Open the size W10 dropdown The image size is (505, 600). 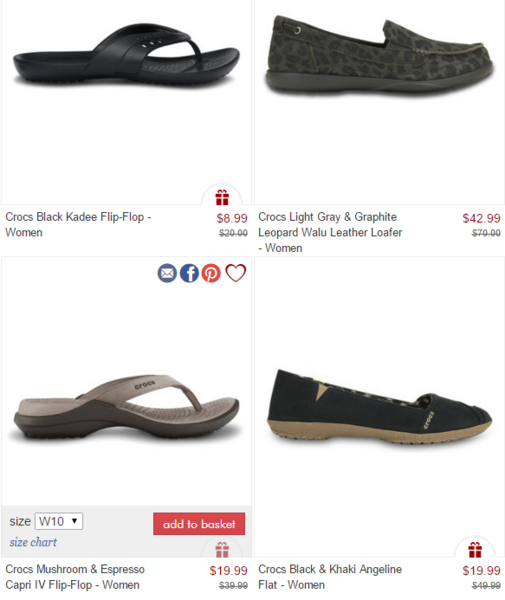pos(59,521)
